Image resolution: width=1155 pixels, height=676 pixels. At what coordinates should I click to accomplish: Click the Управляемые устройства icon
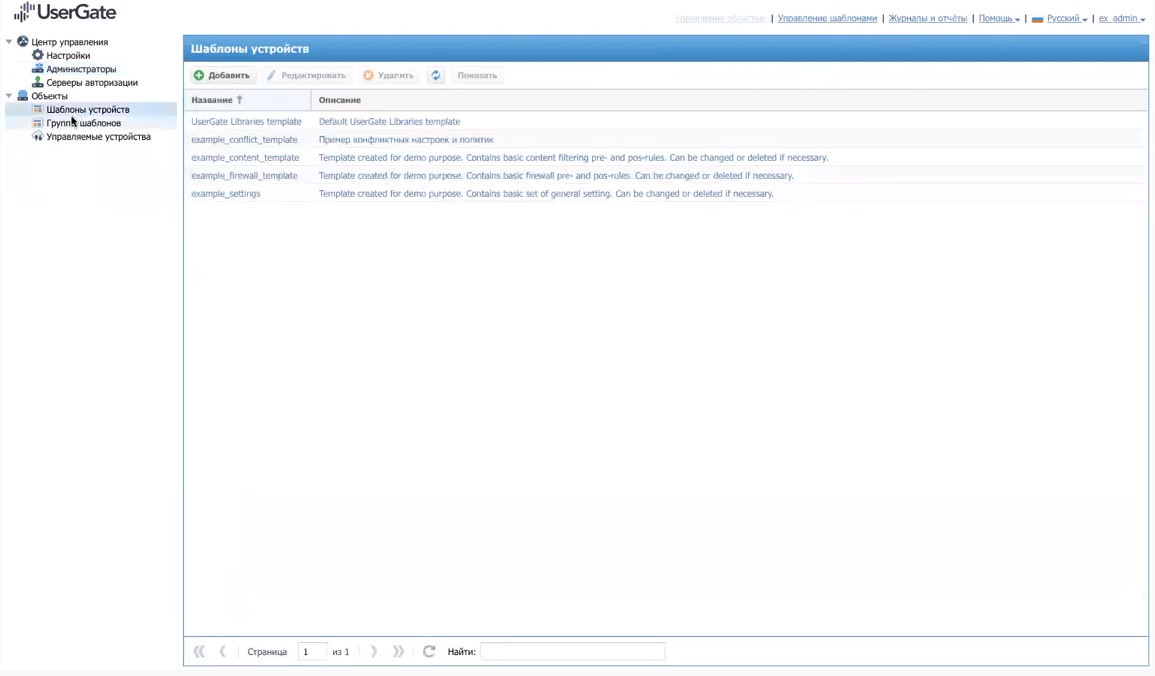point(38,136)
